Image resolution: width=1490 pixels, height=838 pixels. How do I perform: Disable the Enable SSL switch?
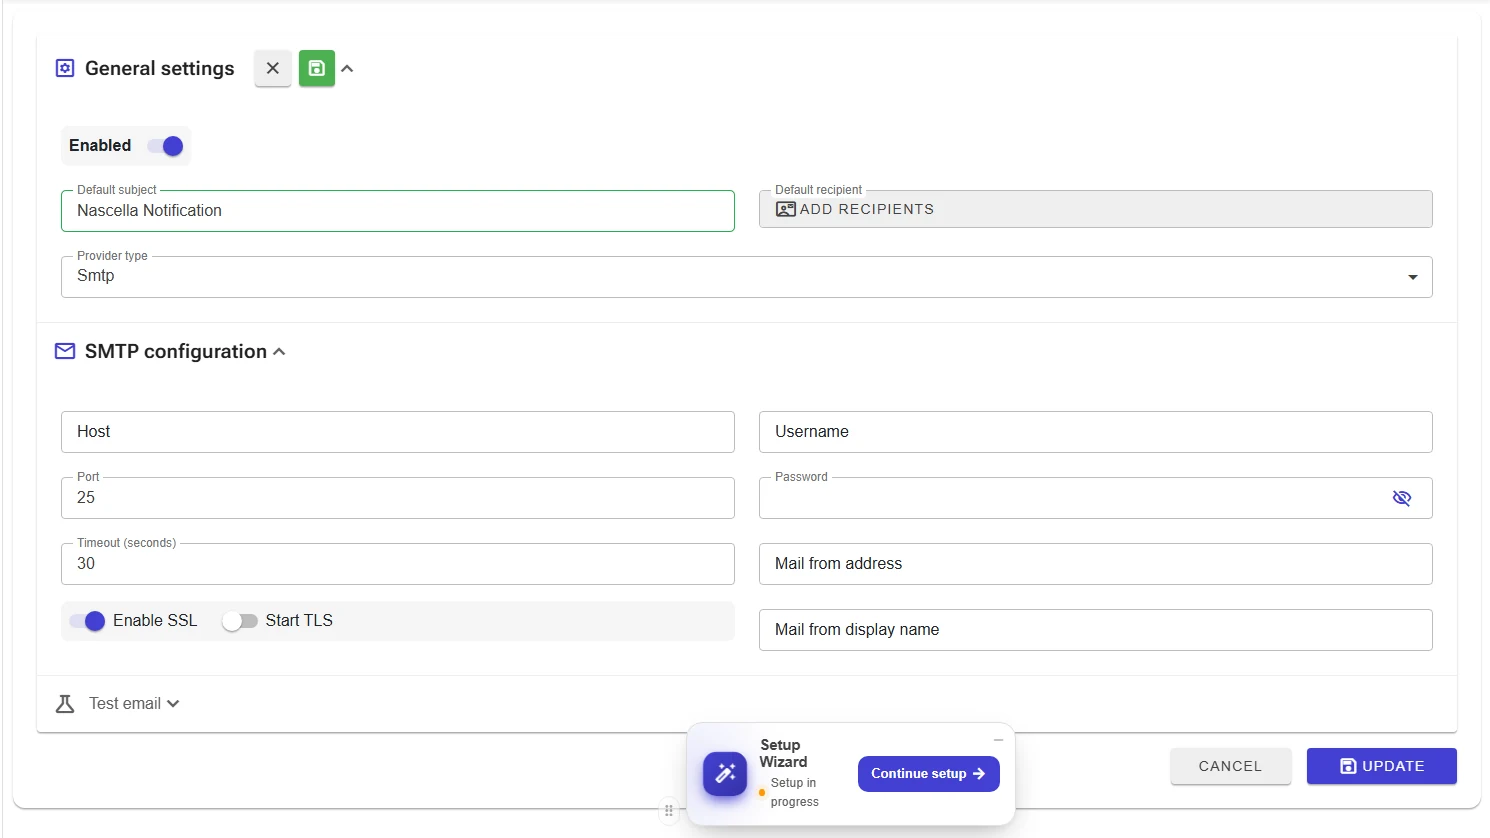[x=88, y=621]
